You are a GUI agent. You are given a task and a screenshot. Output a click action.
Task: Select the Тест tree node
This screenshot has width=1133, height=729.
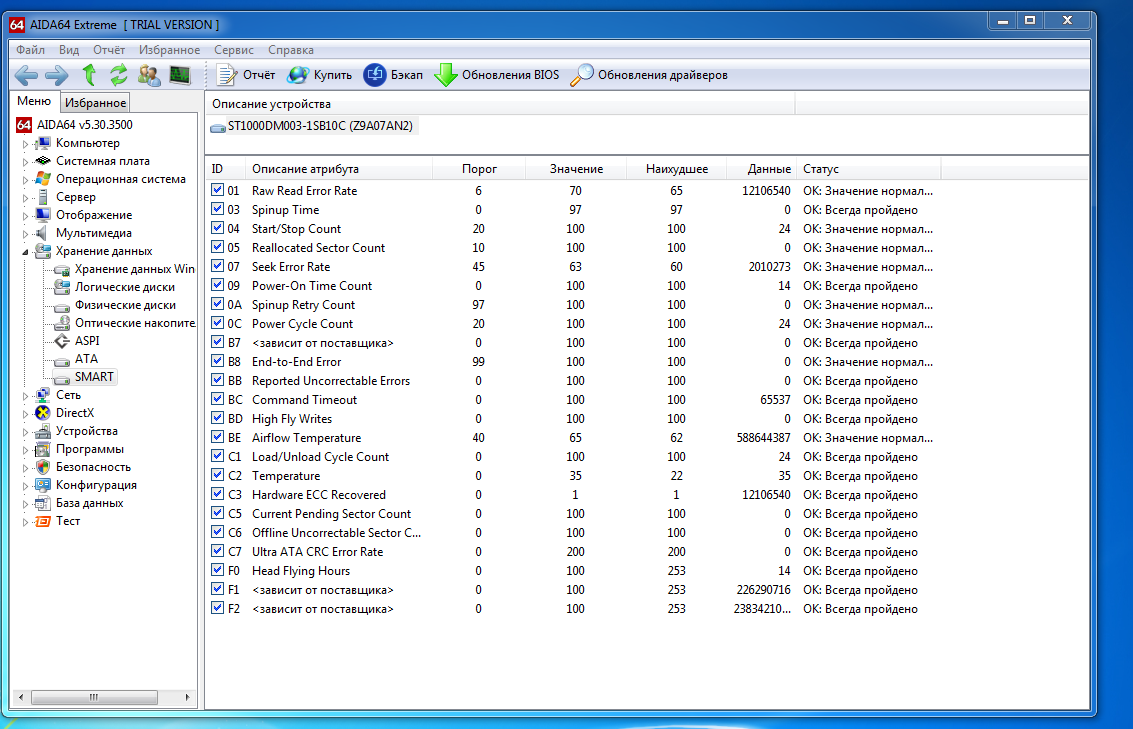point(68,521)
